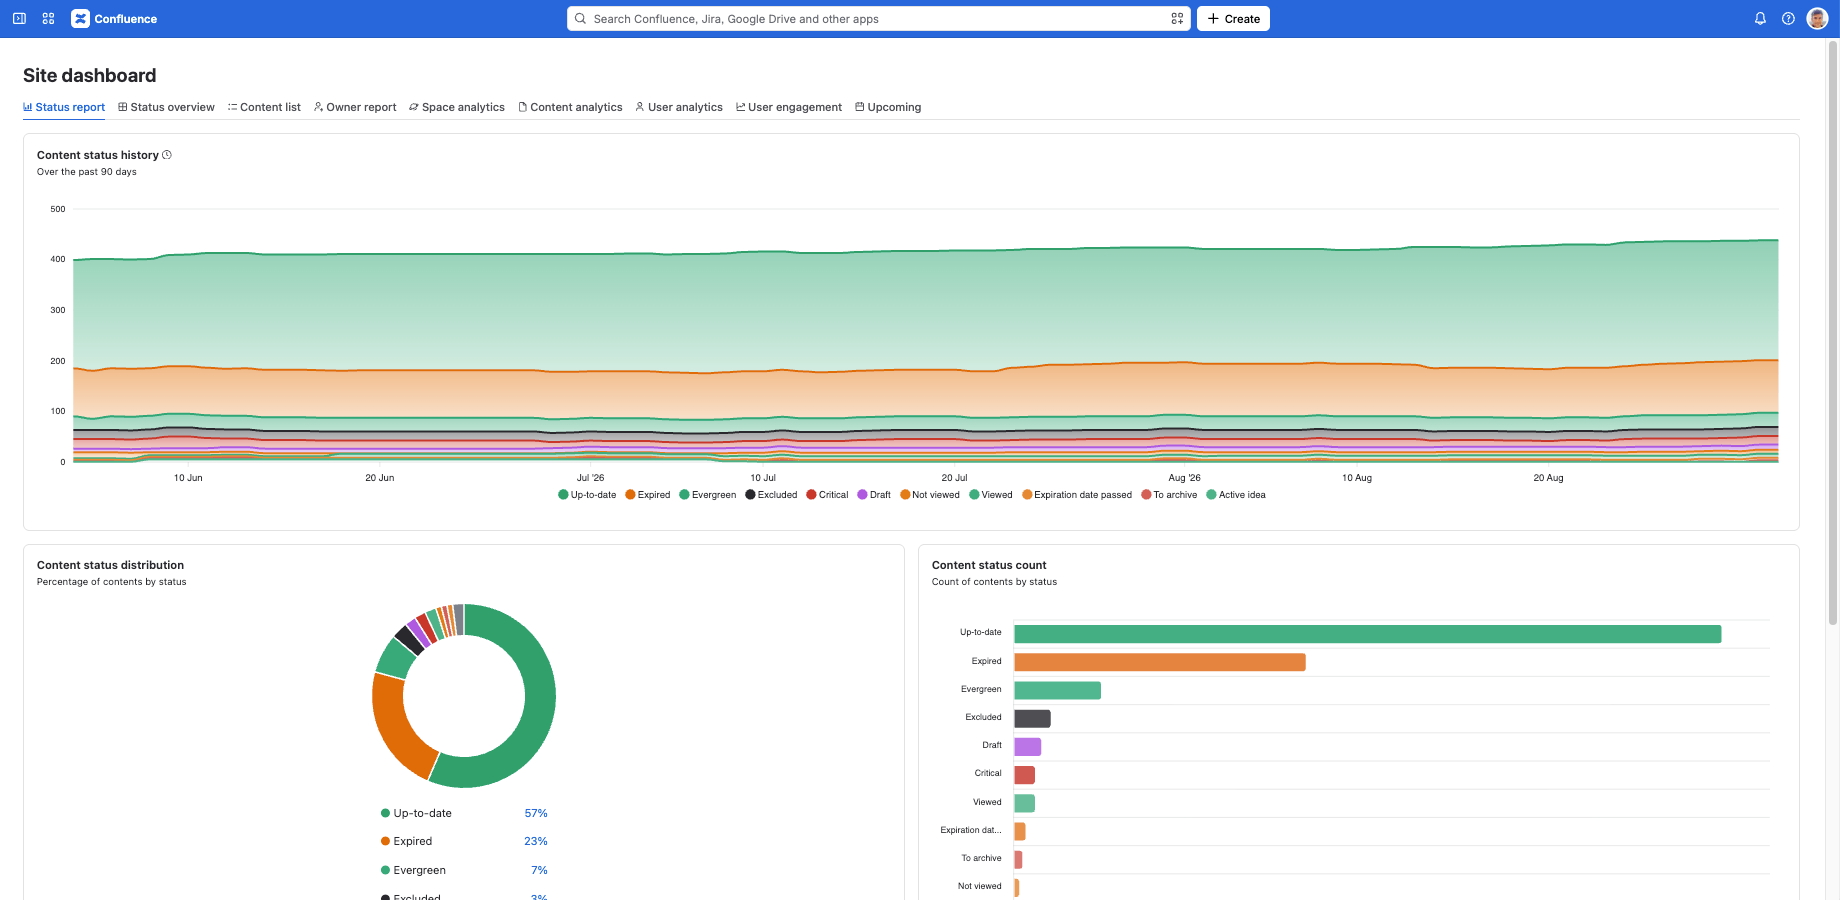The height and width of the screenshot is (900, 1840).
Task: Open the notifications bell
Action: pyautogui.click(x=1760, y=19)
